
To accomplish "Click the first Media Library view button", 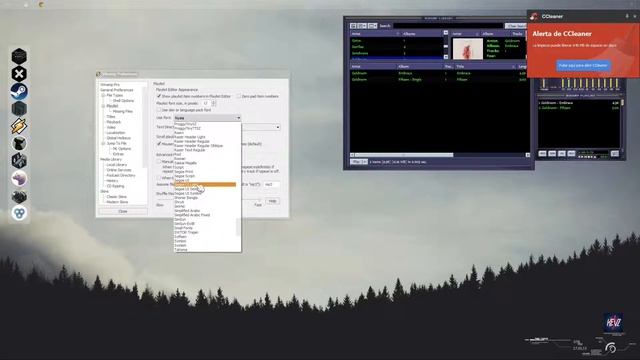I will click(x=353, y=26).
